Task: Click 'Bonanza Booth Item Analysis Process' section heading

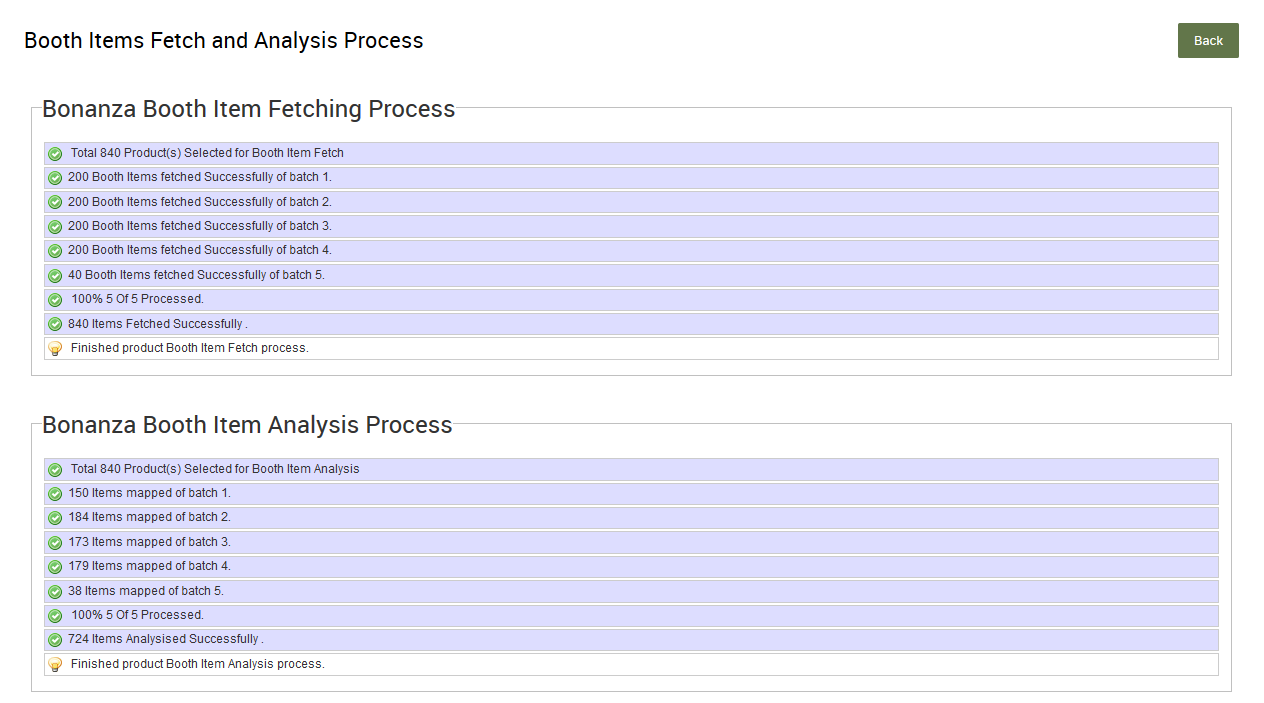Action: pos(247,425)
